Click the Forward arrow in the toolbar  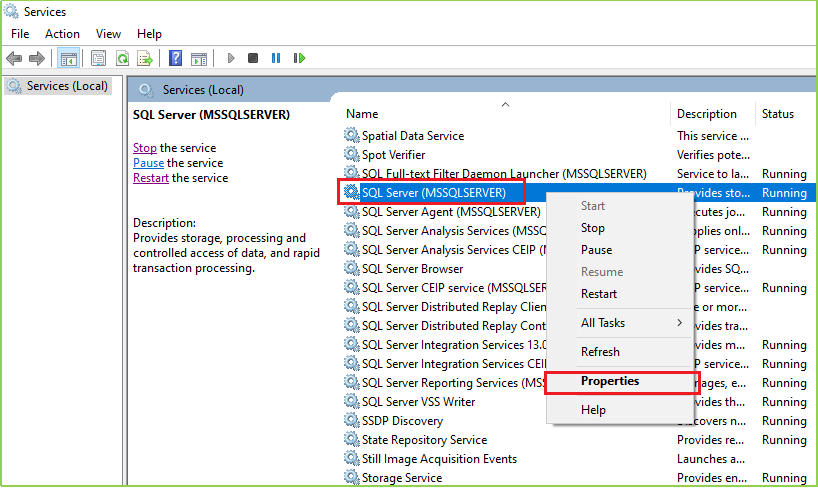point(37,58)
